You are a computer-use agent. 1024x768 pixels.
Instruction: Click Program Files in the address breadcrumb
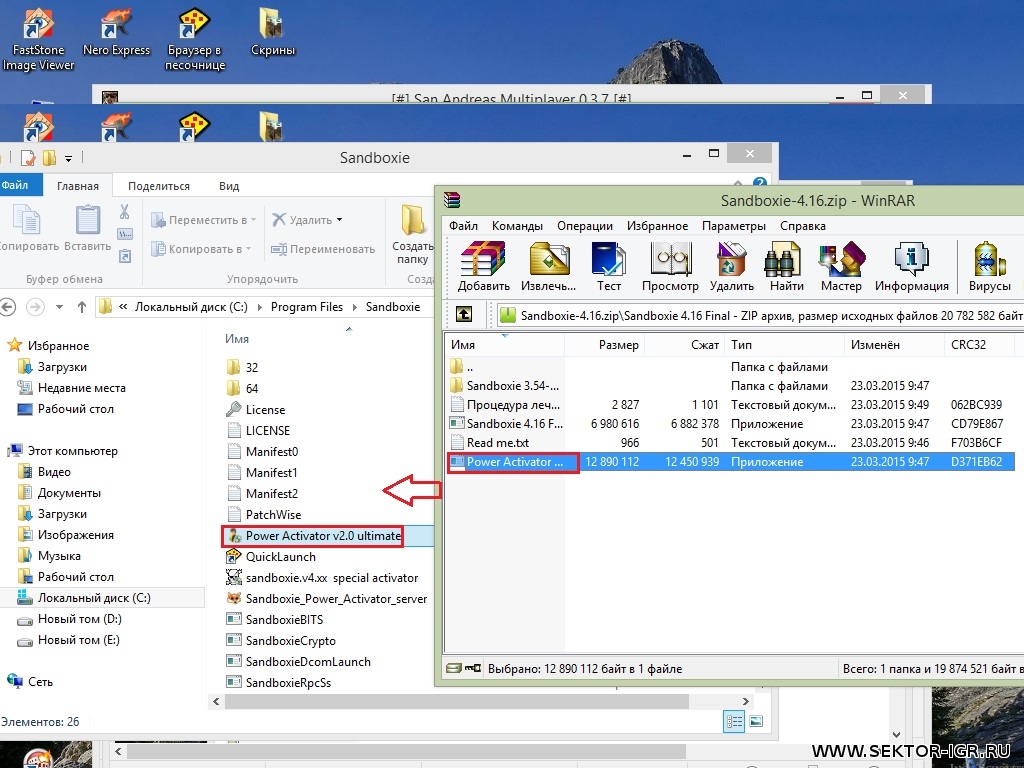coord(307,307)
